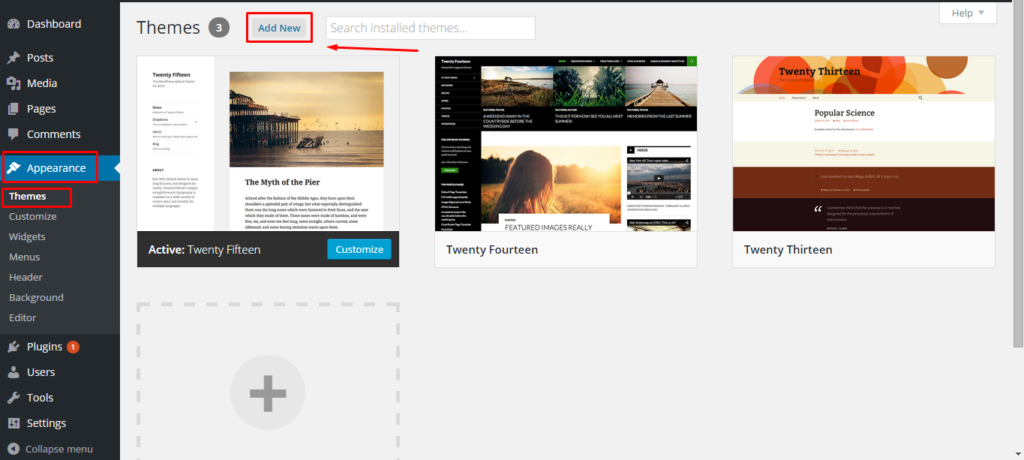Open the Dashboard menu

(x=54, y=24)
